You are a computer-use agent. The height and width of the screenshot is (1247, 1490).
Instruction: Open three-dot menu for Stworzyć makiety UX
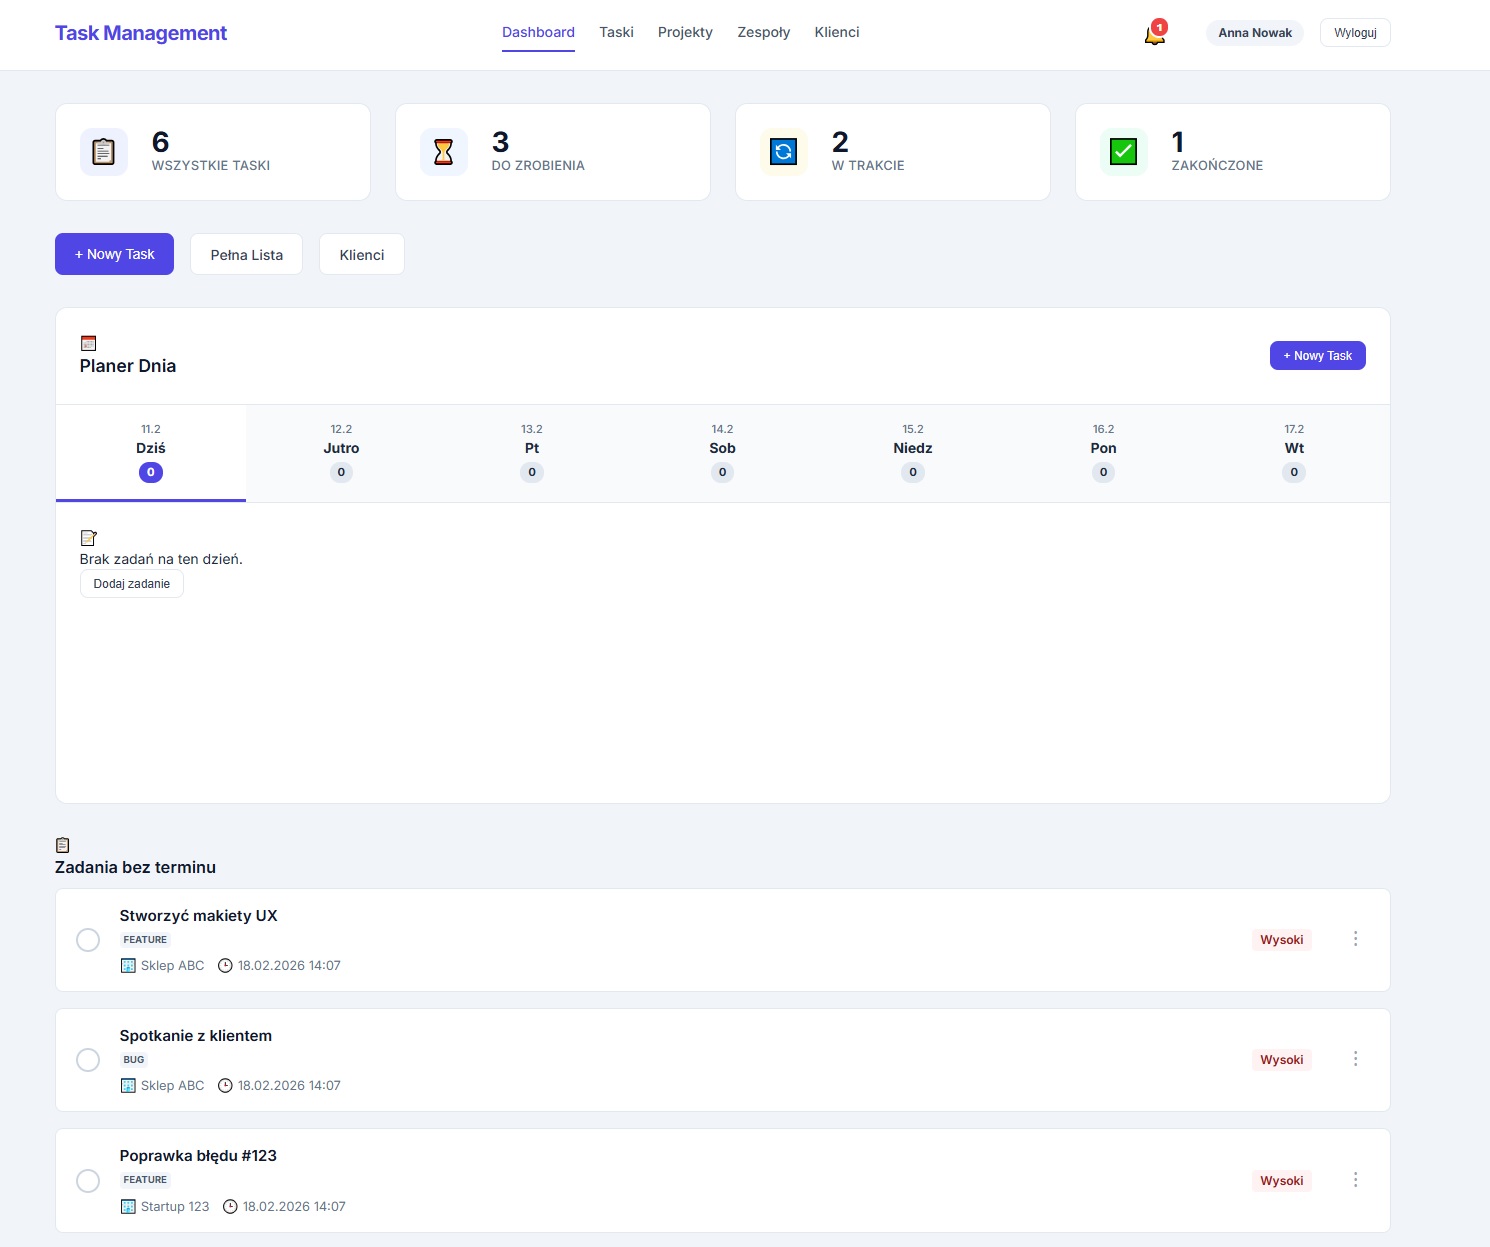point(1355,939)
